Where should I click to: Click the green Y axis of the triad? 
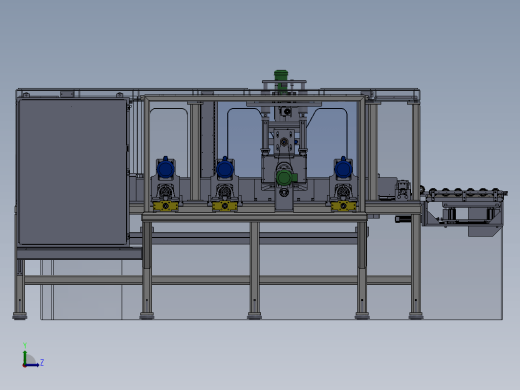click(x=25, y=357)
